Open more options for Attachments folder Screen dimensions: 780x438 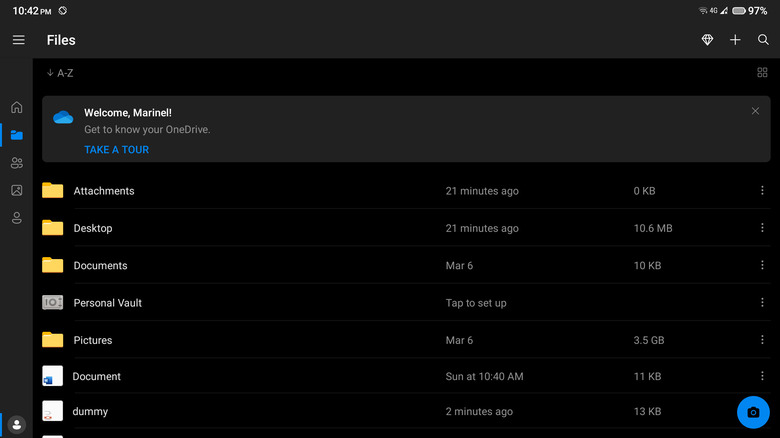coord(762,191)
